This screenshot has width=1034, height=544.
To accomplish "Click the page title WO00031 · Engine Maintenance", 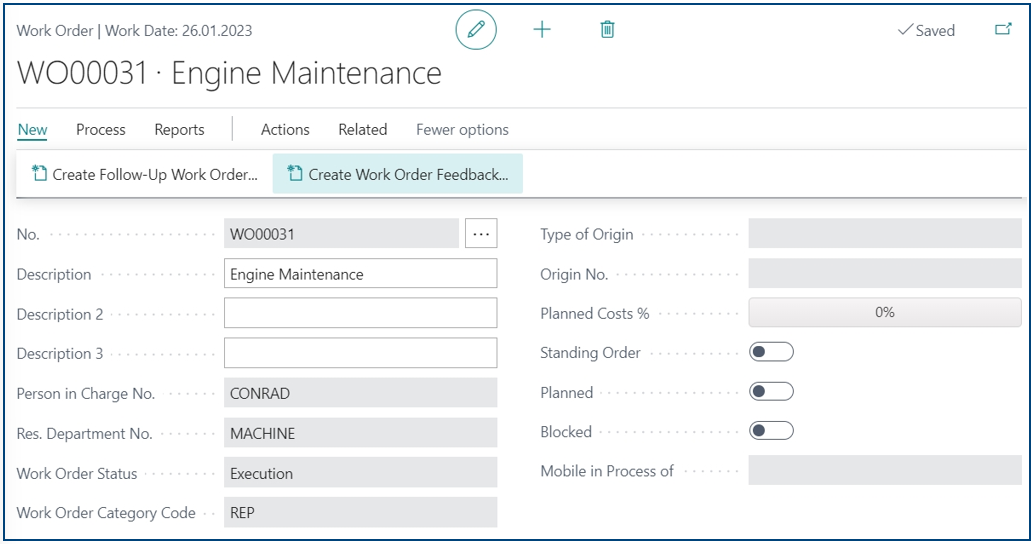I will click(229, 73).
